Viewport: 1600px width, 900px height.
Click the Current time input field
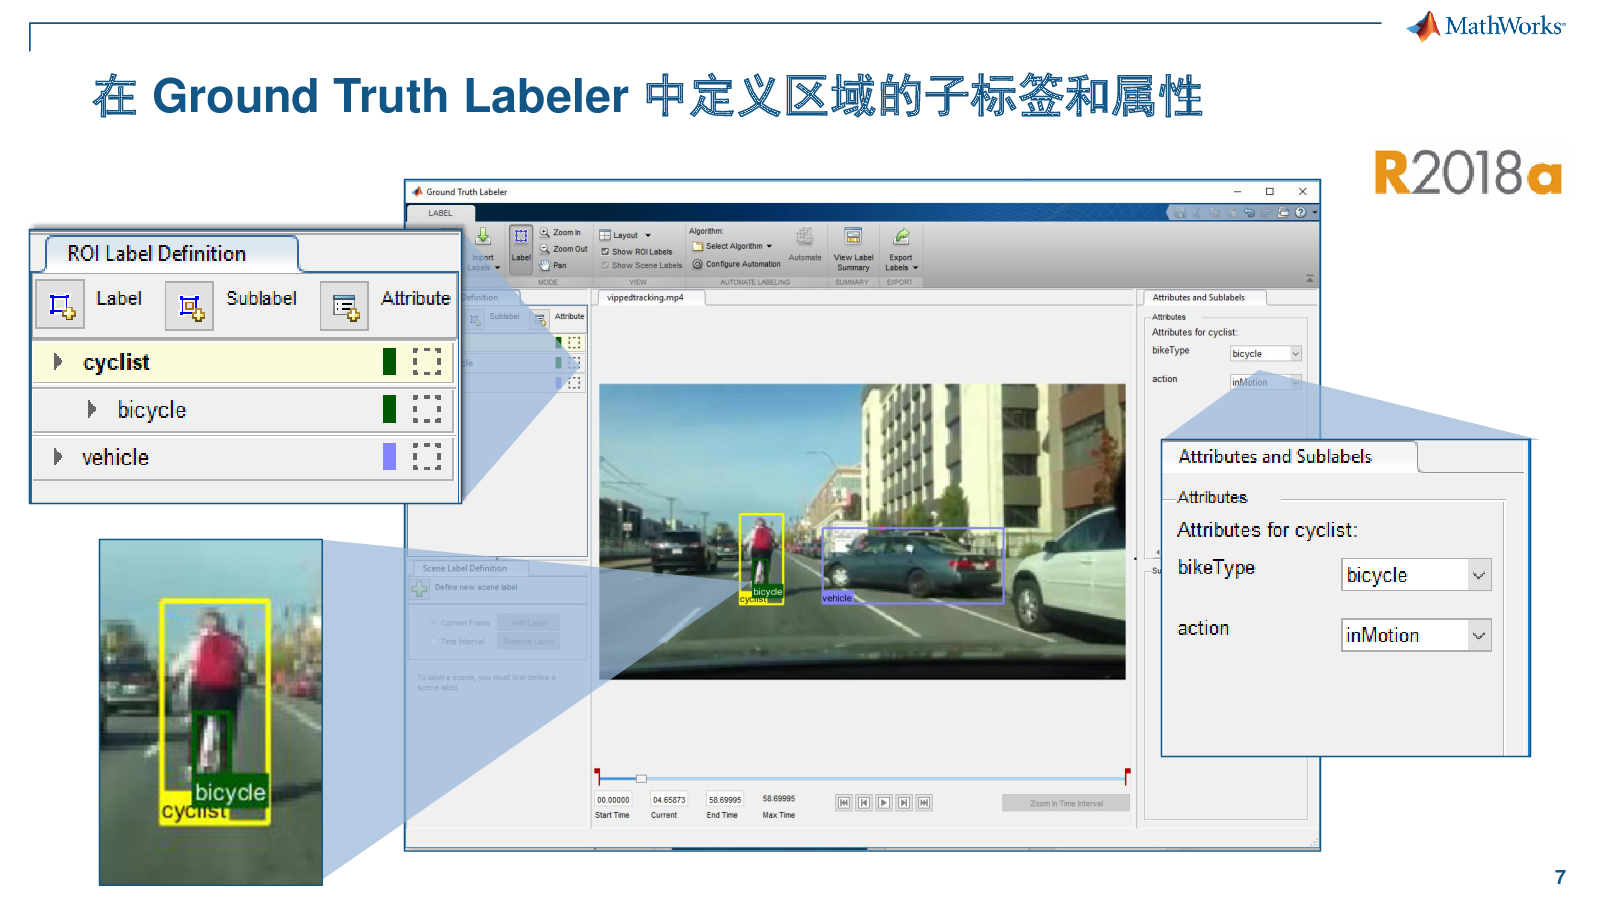pyautogui.click(x=669, y=800)
